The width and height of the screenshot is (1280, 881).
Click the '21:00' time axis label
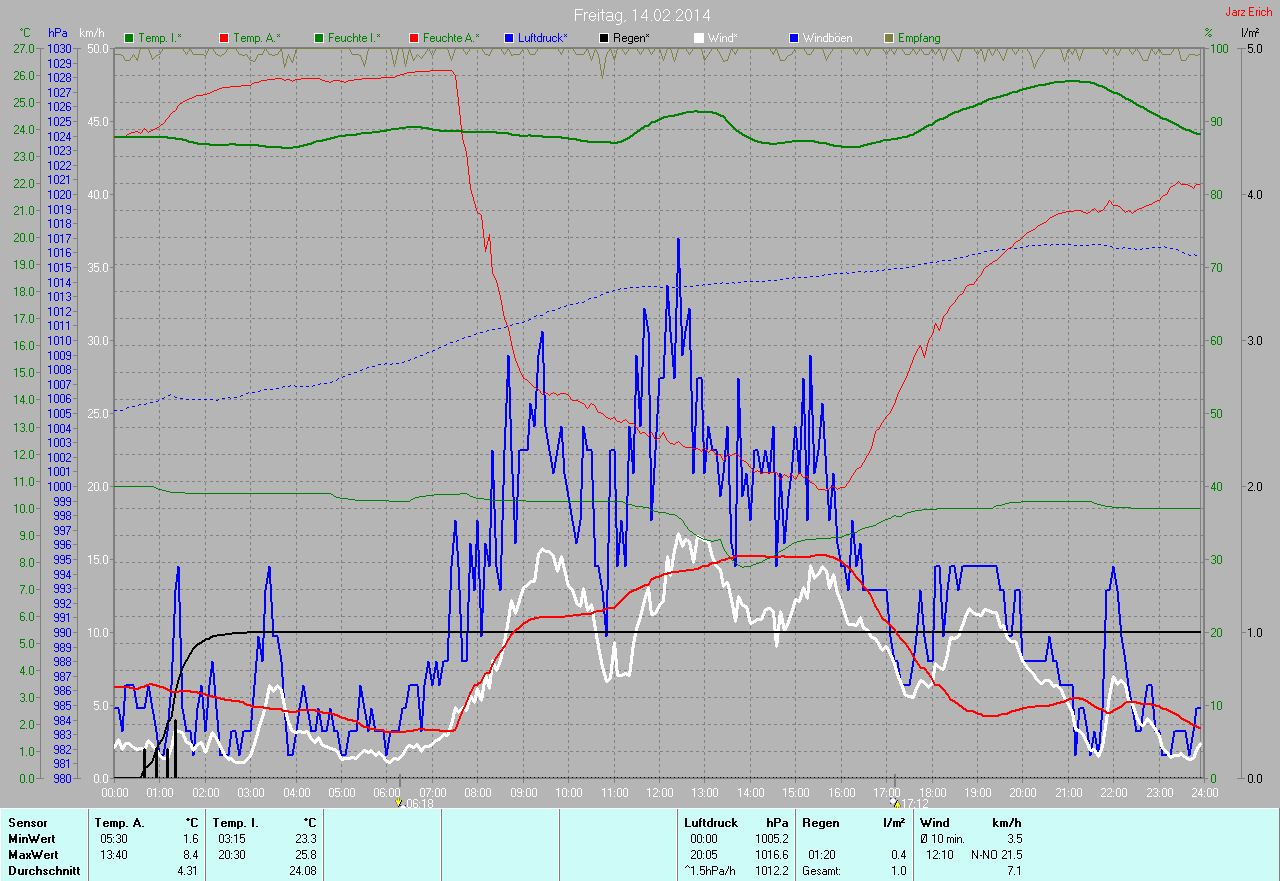point(1068,792)
